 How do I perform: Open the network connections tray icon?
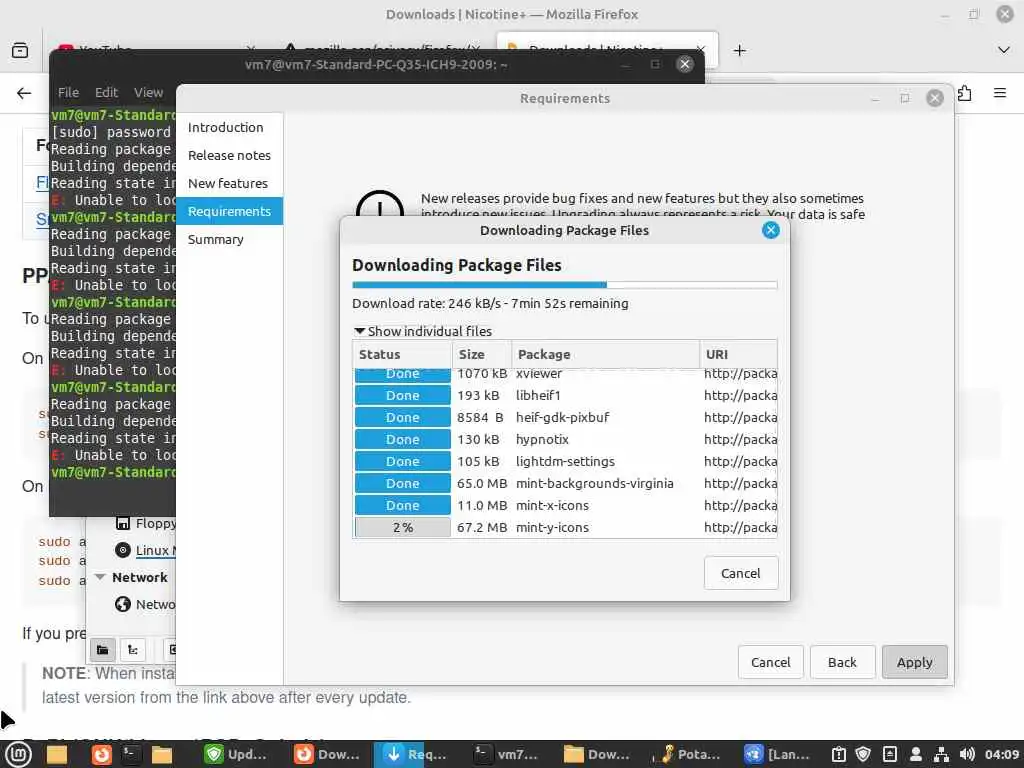point(941,754)
